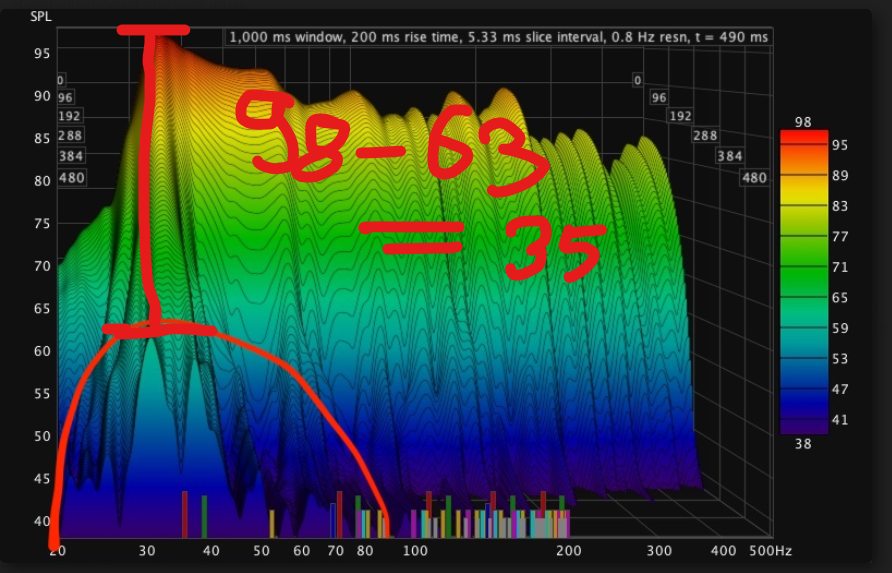The image size is (892, 573).
Task: Click the 500Hz label on the frequency axis
Action: 772,551
